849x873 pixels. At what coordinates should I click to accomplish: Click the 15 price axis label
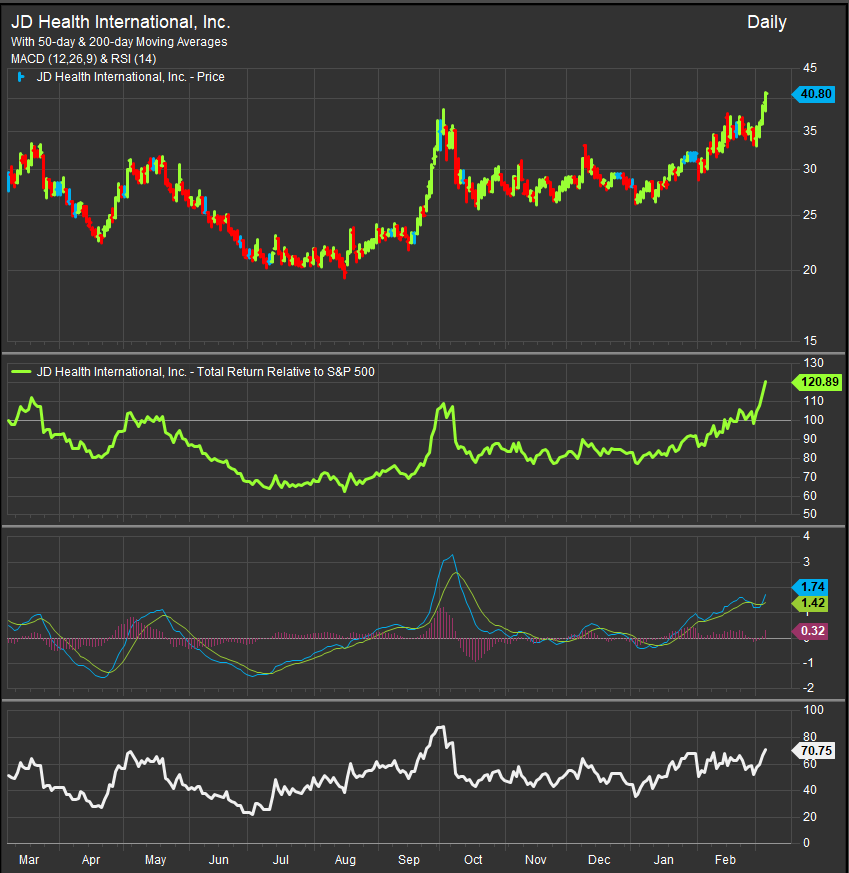point(810,340)
